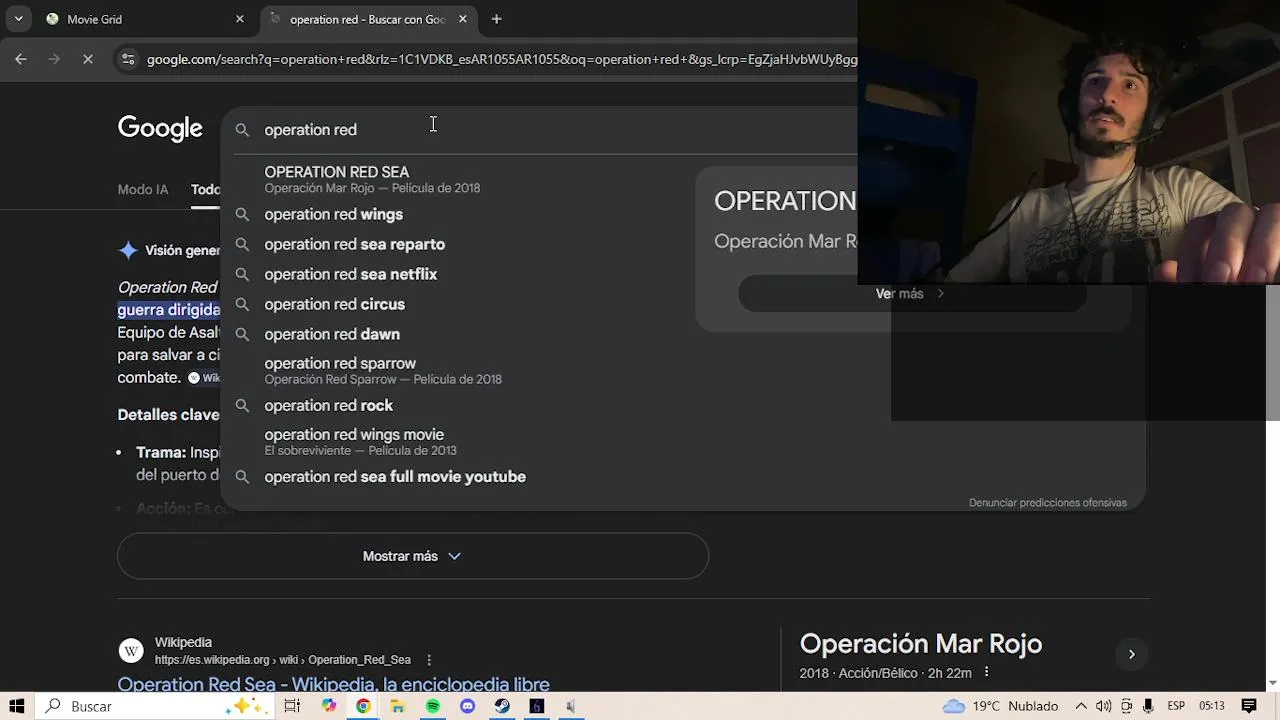Viewport: 1280px width, 720px height.
Task: Open the tab search dropdown arrow
Action: [x=18, y=19]
